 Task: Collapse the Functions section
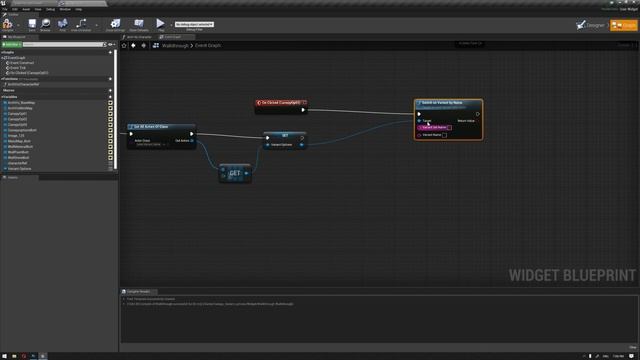[x=2, y=79]
